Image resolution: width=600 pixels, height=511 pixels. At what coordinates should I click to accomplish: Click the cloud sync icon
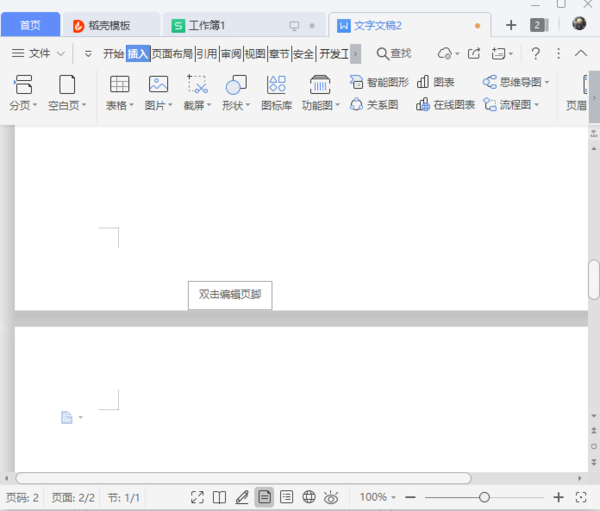tap(445, 54)
